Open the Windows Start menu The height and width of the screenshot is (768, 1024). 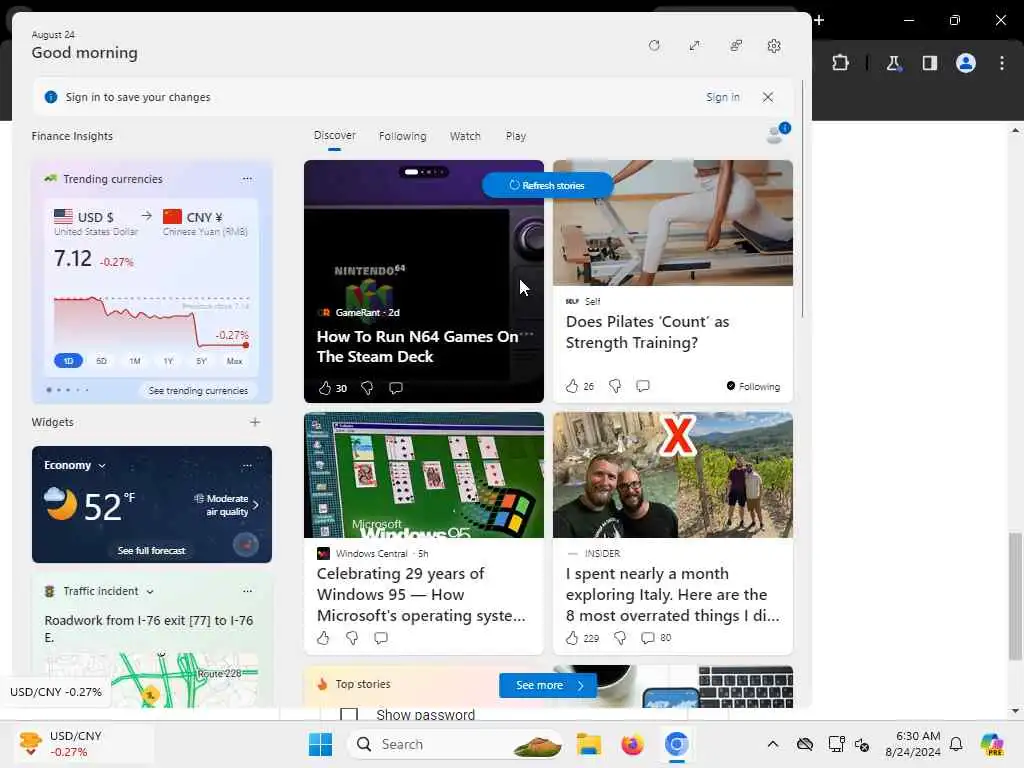pos(320,744)
